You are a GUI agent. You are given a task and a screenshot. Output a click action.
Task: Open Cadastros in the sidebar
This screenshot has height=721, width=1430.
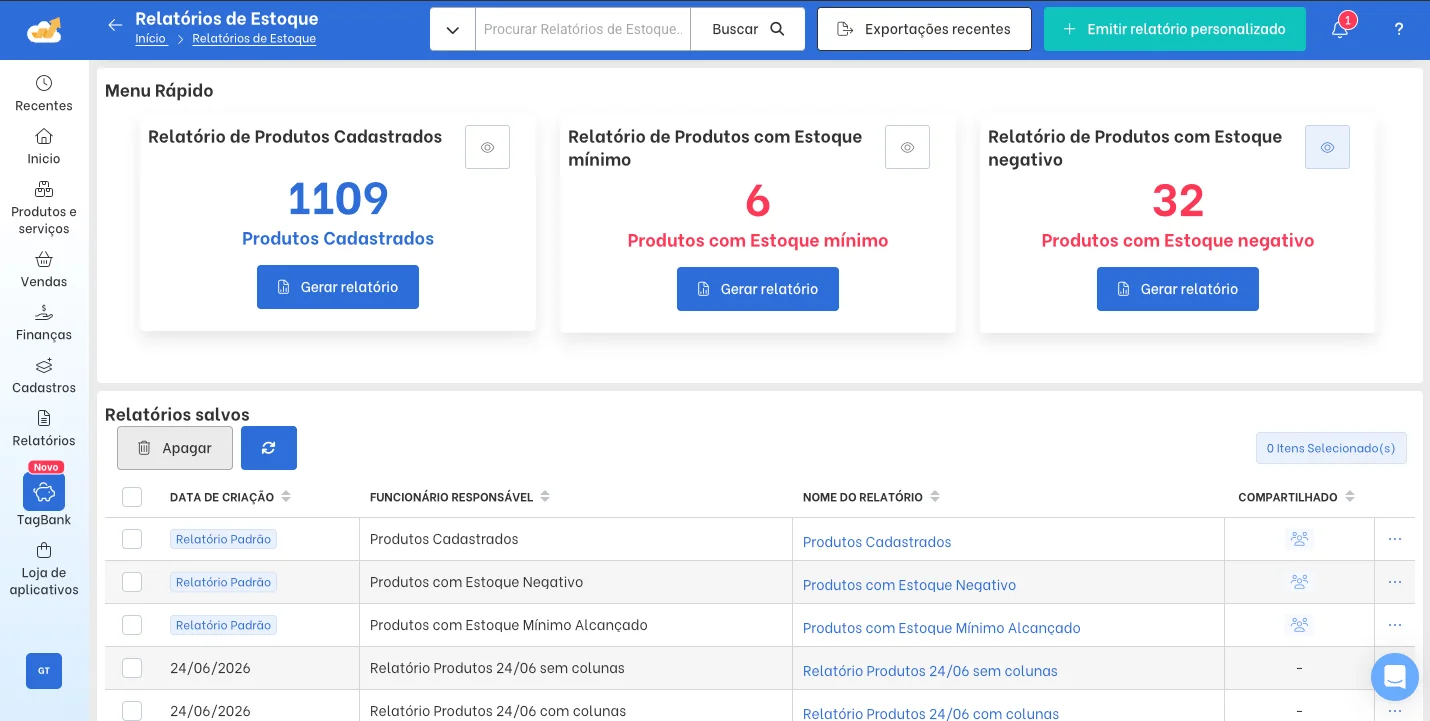point(44,375)
